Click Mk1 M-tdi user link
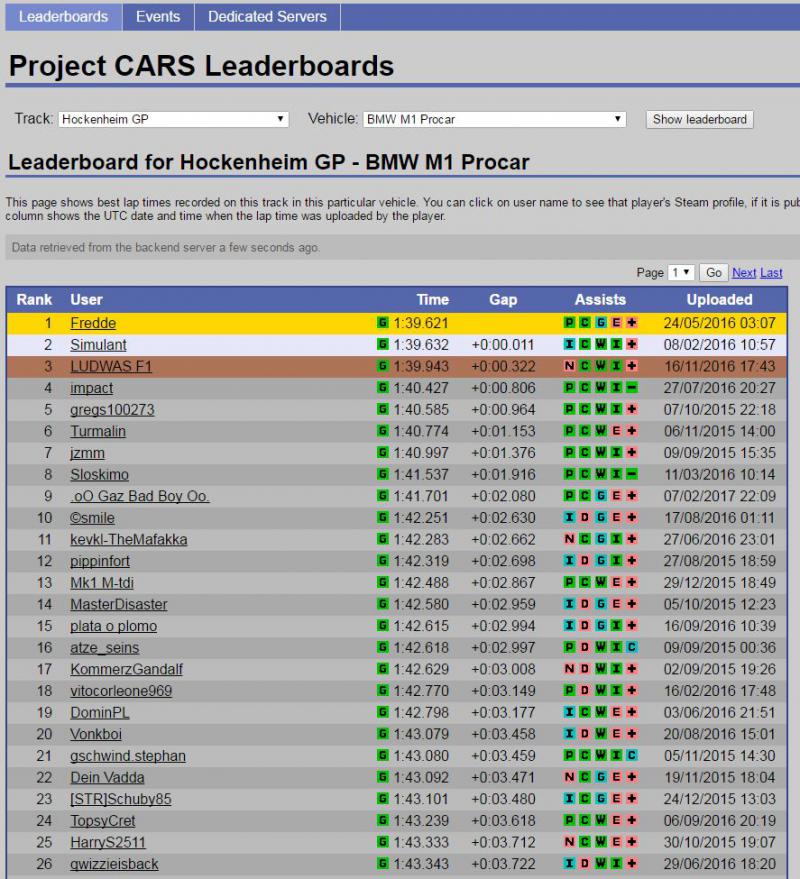 click(102, 583)
